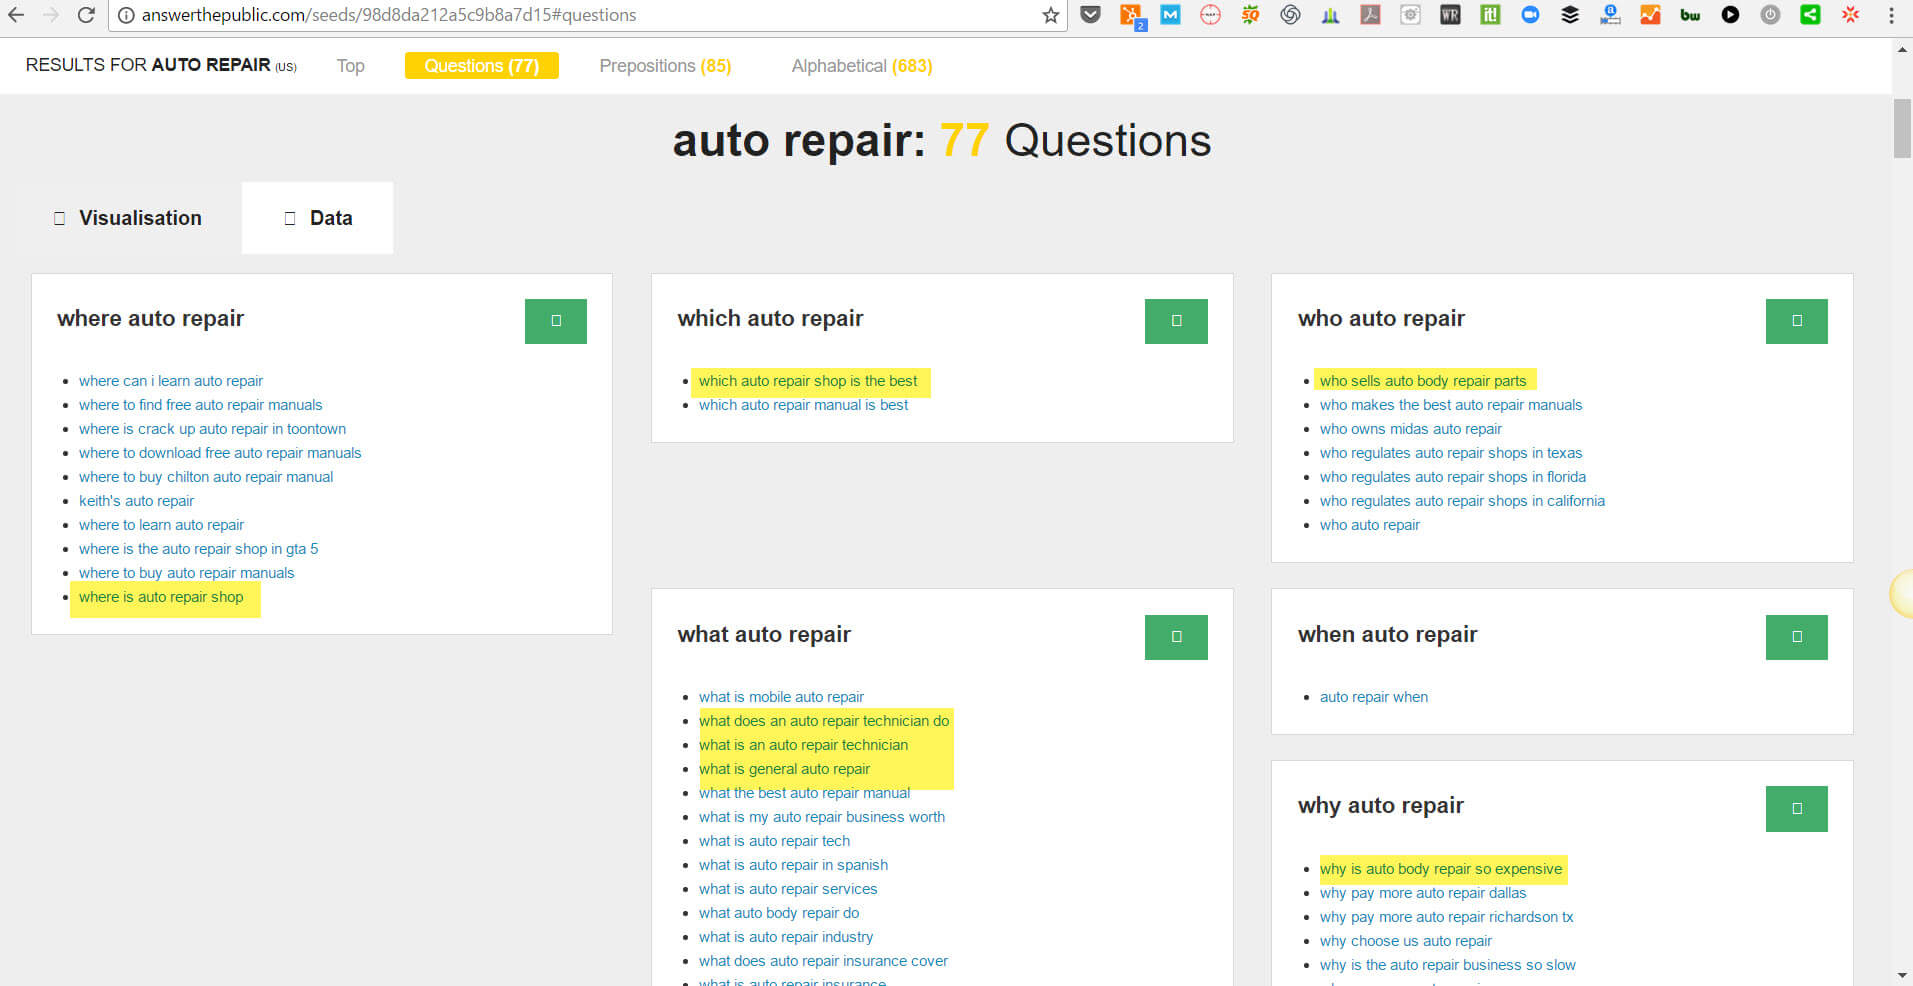Click the green button beside 'when auto repair'
The image size is (1913, 986).
(x=1796, y=637)
